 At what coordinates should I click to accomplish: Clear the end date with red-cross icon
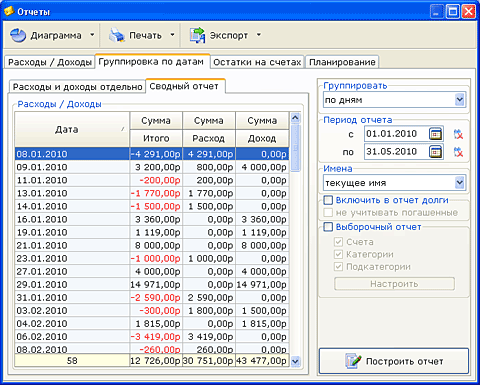pos(458,152)
